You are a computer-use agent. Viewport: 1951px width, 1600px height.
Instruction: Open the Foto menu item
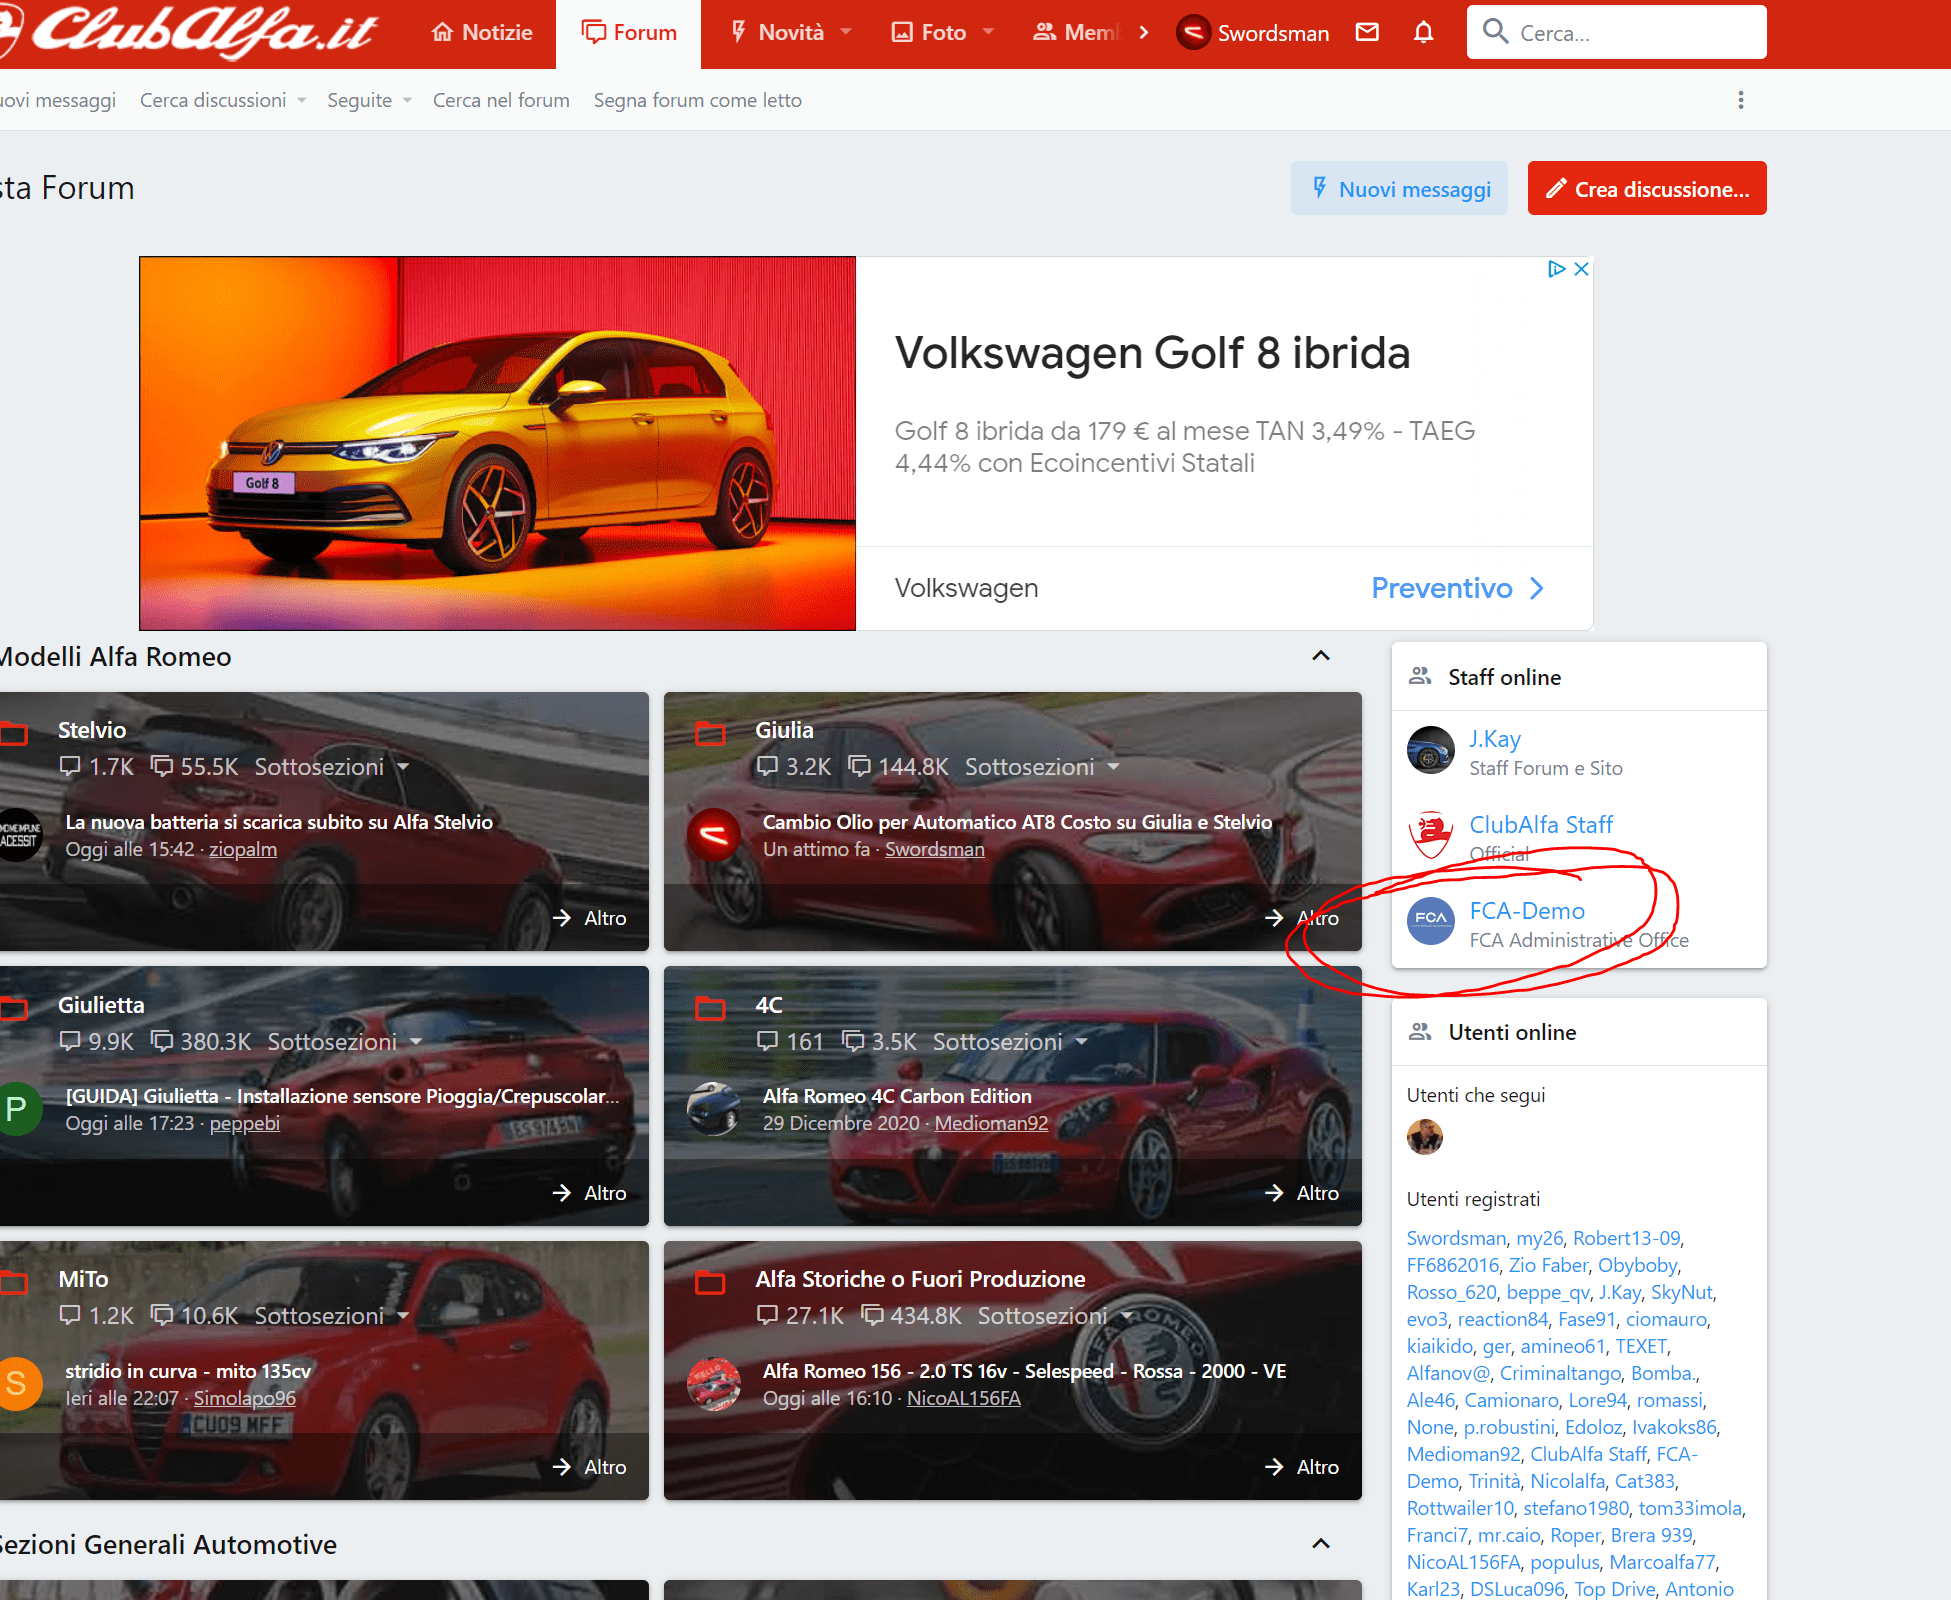click(x=929, y=33)
